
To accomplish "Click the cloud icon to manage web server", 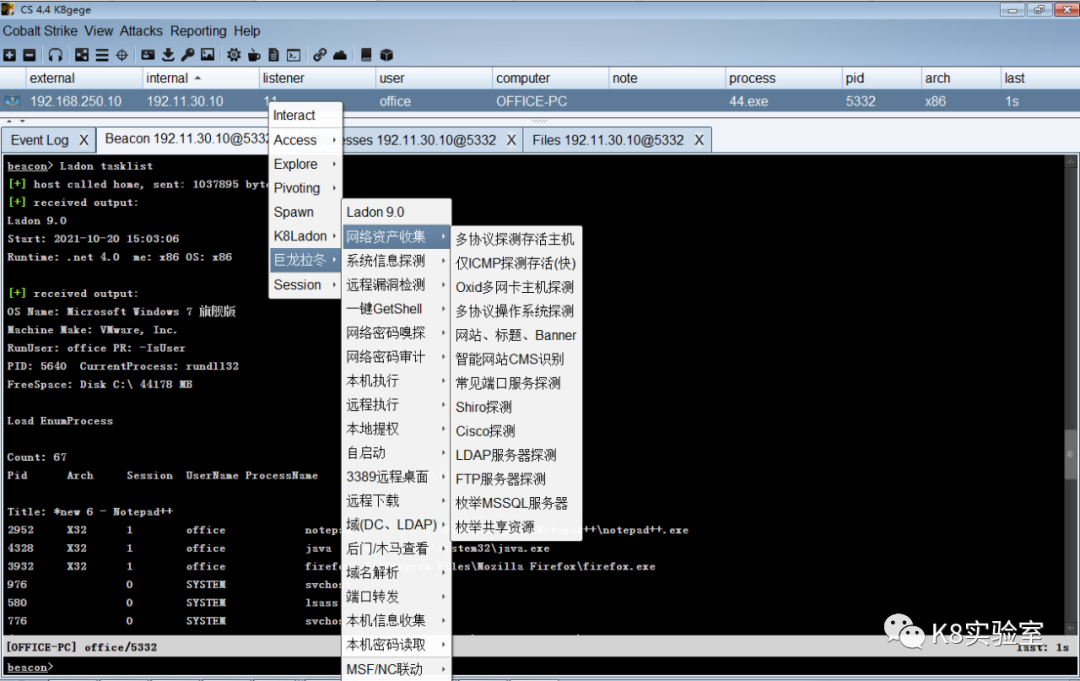I will (340, 55).
